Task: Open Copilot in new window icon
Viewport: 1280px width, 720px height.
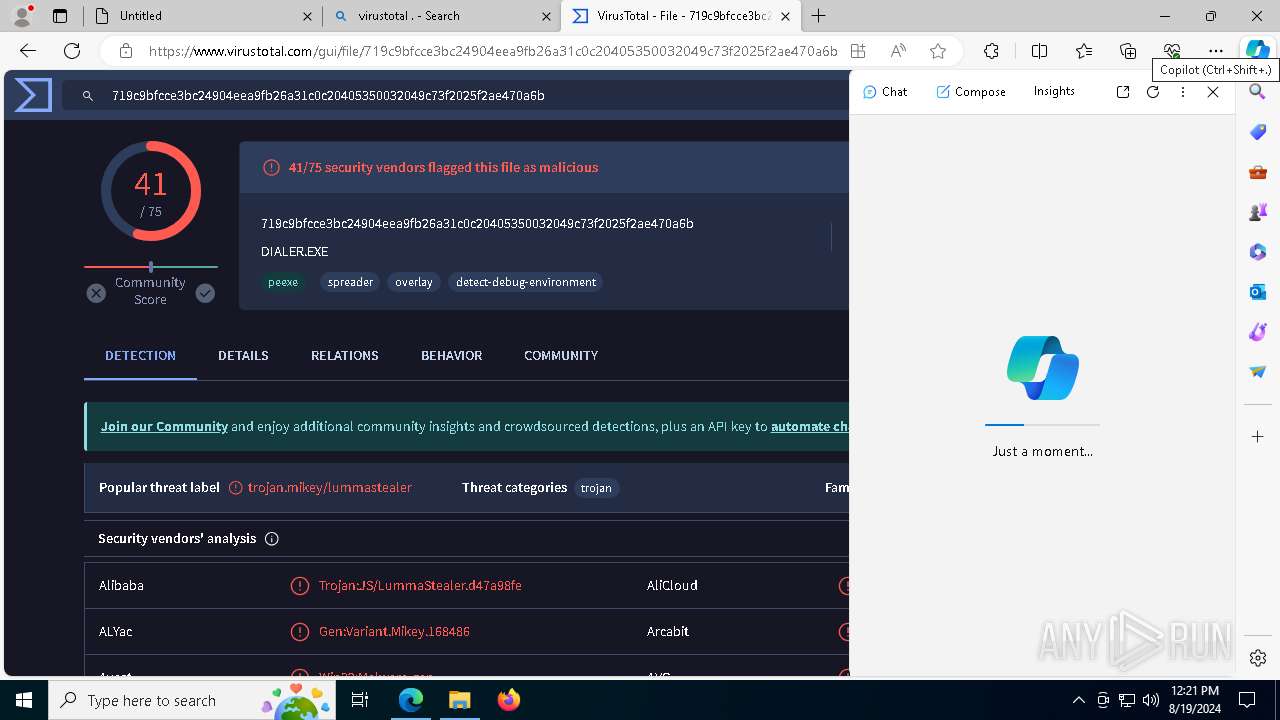Action: (x=1123, y=92)
